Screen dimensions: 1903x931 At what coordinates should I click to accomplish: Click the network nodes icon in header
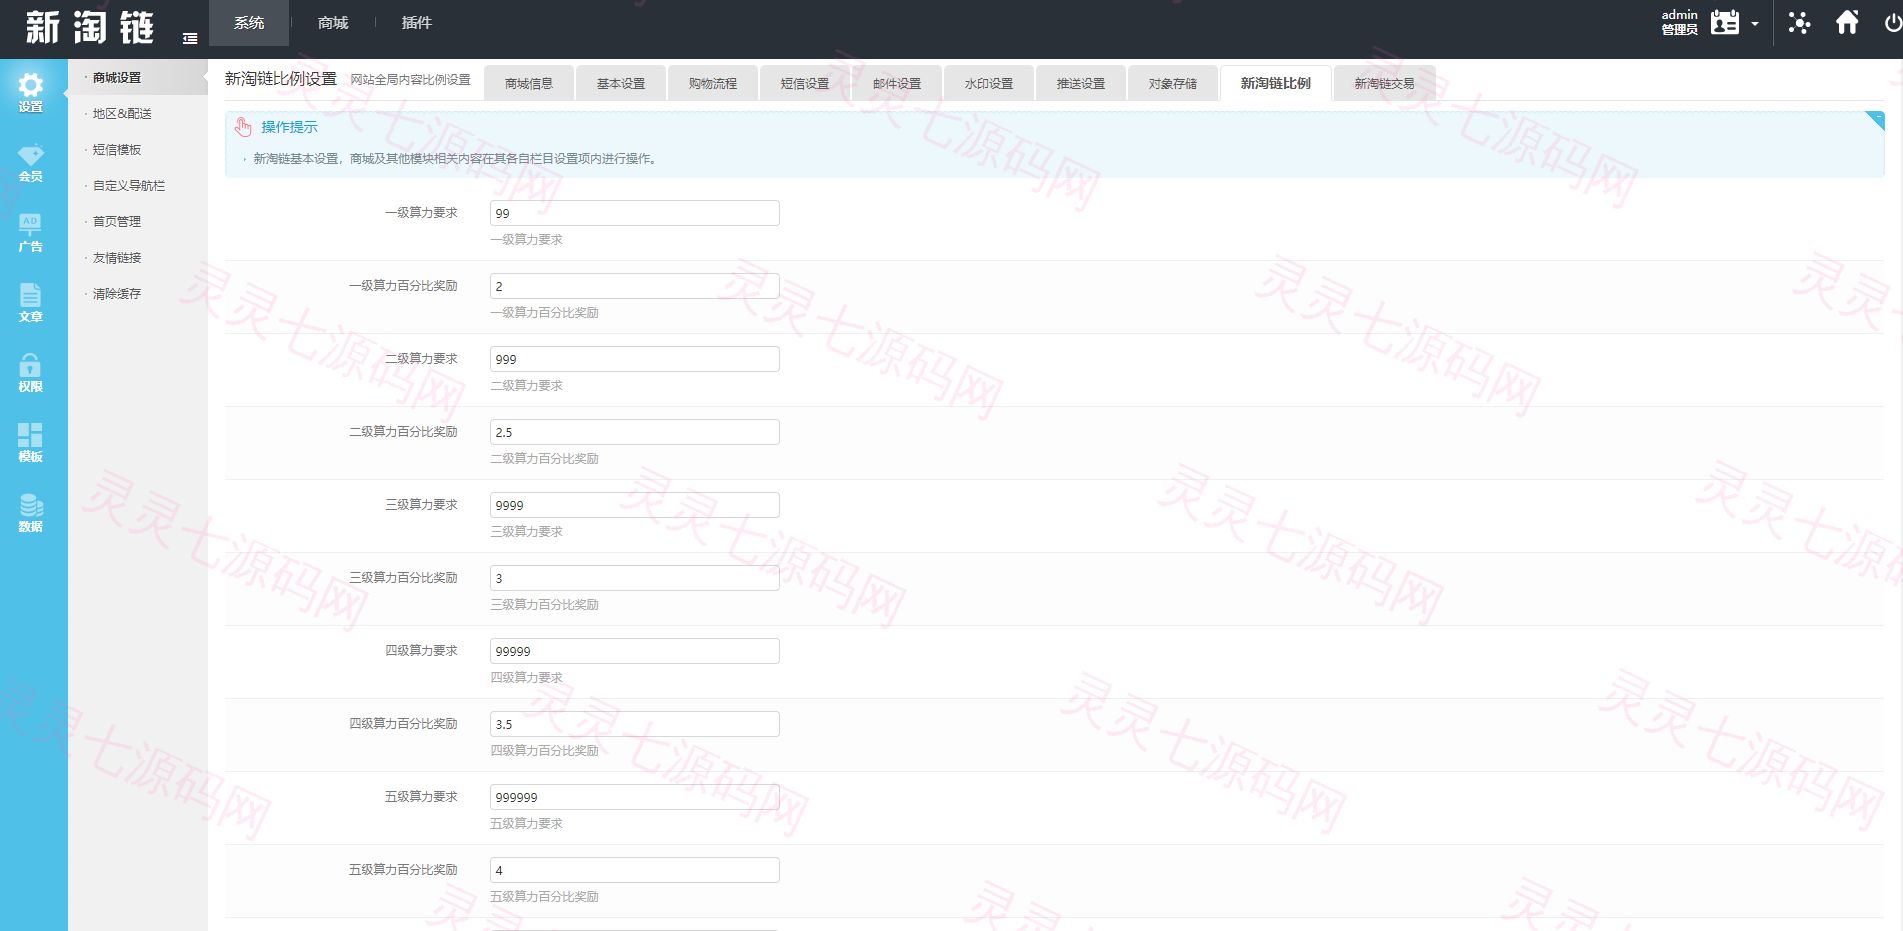click(x=1799, y=22)
